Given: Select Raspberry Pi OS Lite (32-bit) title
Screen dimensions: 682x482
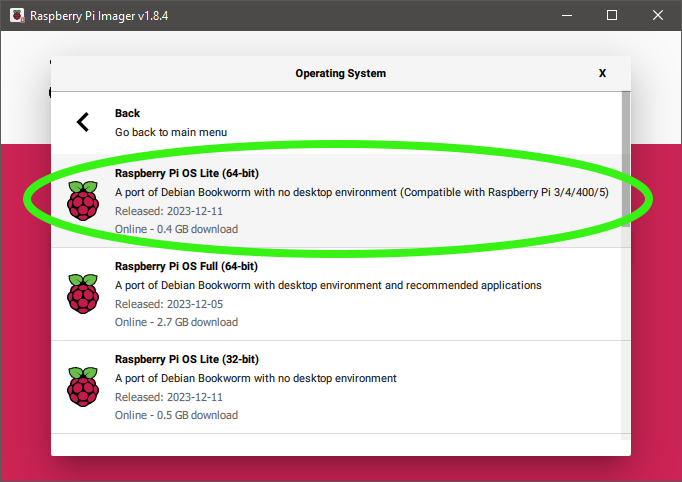Looking at the screenshot, I should [187, 359].
